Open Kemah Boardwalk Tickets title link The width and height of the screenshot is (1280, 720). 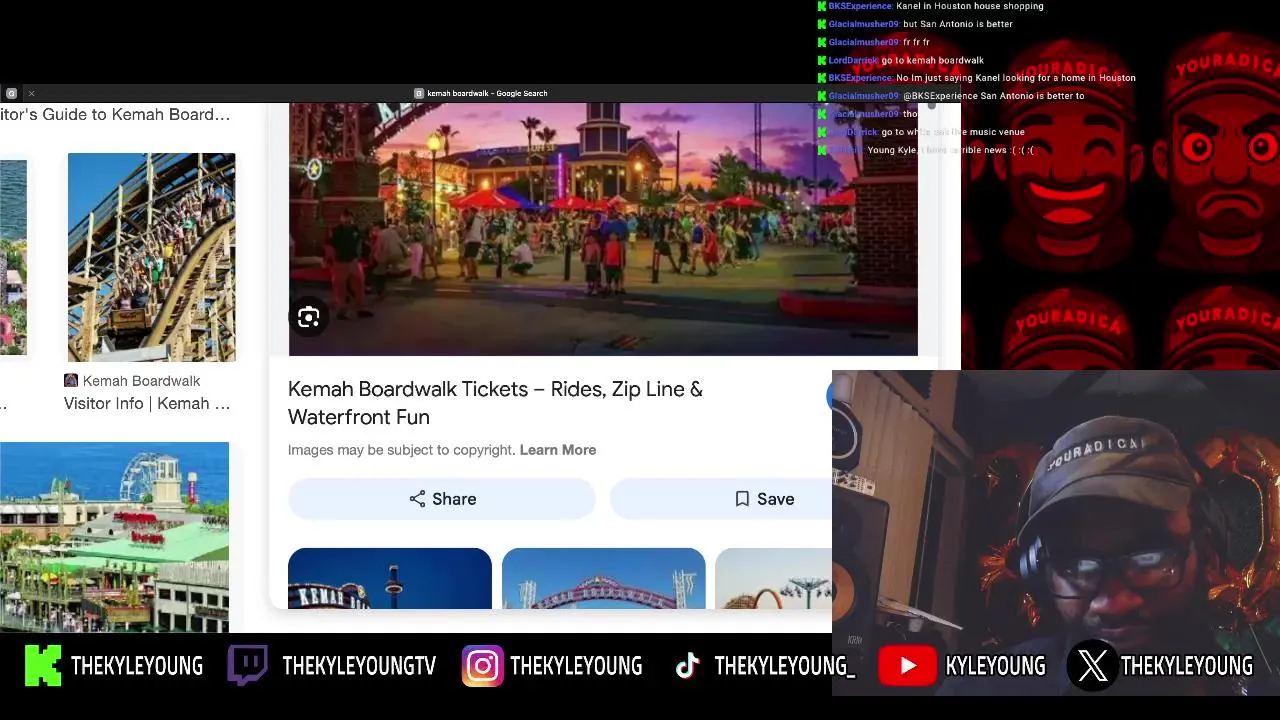tap(495, 403)
